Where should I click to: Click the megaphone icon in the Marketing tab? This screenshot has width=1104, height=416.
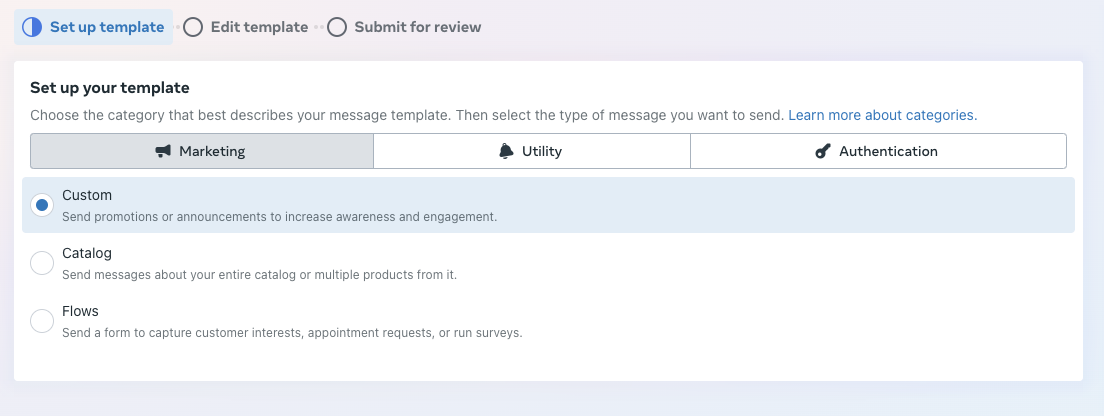coord(163,152)
